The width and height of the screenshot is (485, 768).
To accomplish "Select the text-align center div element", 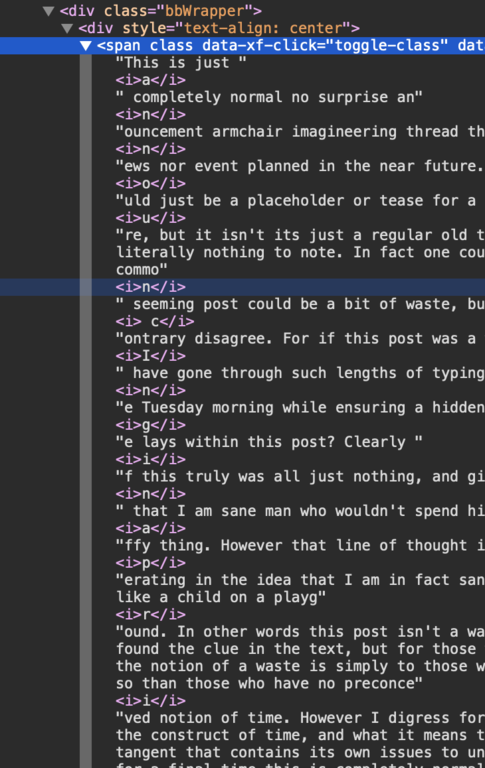I will pos(219,28).
